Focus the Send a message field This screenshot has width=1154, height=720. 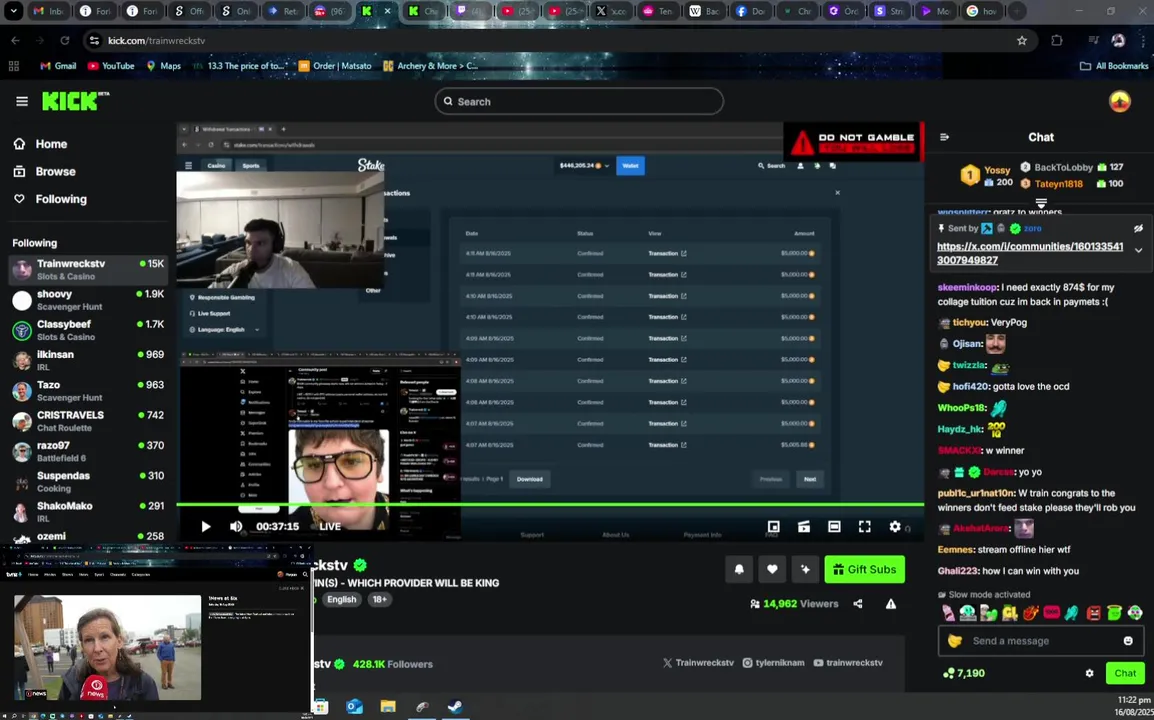pos(1041,640)
